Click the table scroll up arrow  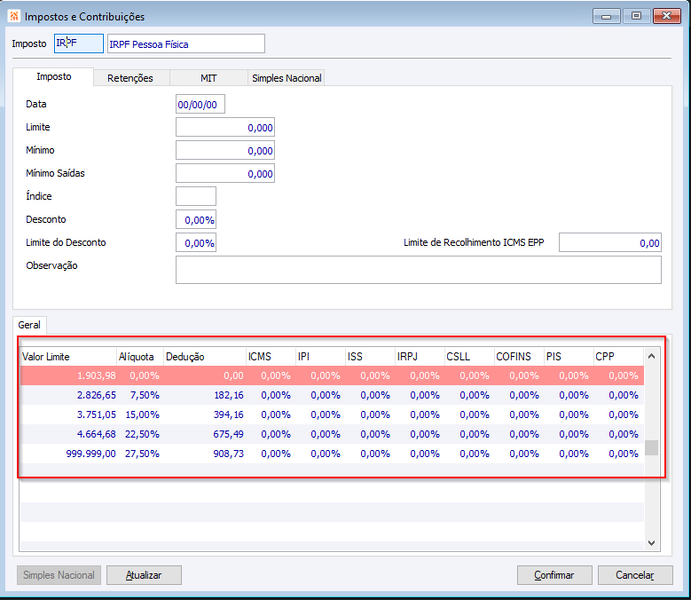pyautogui.click(x=652, y=356)
